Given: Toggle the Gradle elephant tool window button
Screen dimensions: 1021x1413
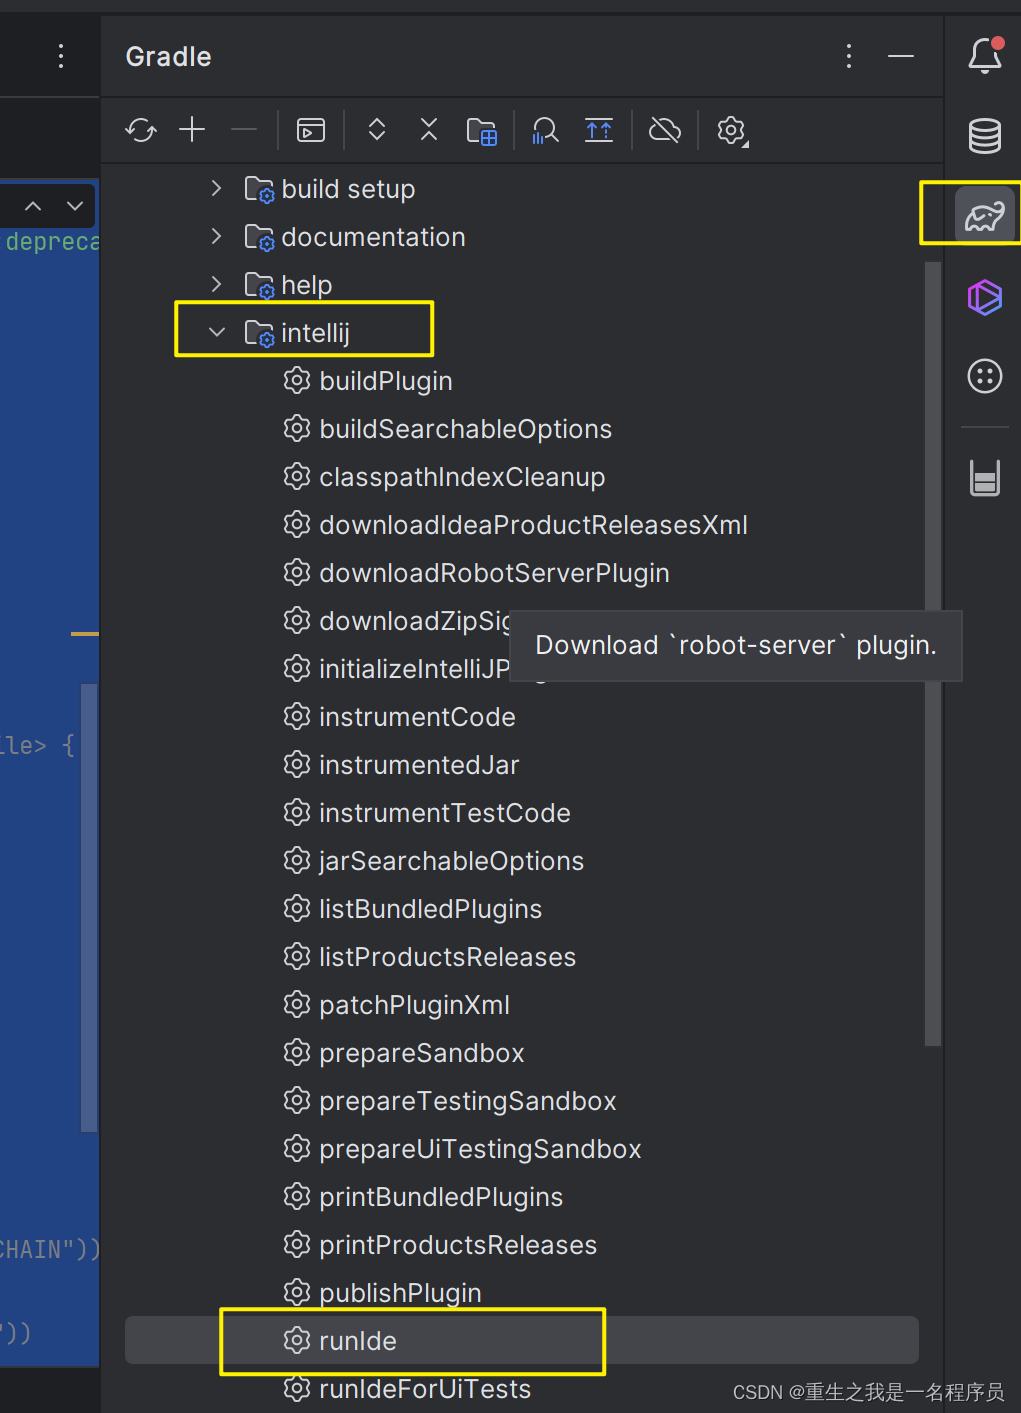Looking at the screenshot, I should click(985, 215).
